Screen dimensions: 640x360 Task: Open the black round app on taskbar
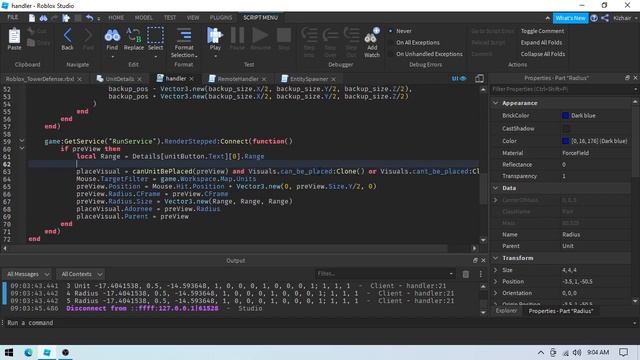pyautogui.click(x=65, y=352)
